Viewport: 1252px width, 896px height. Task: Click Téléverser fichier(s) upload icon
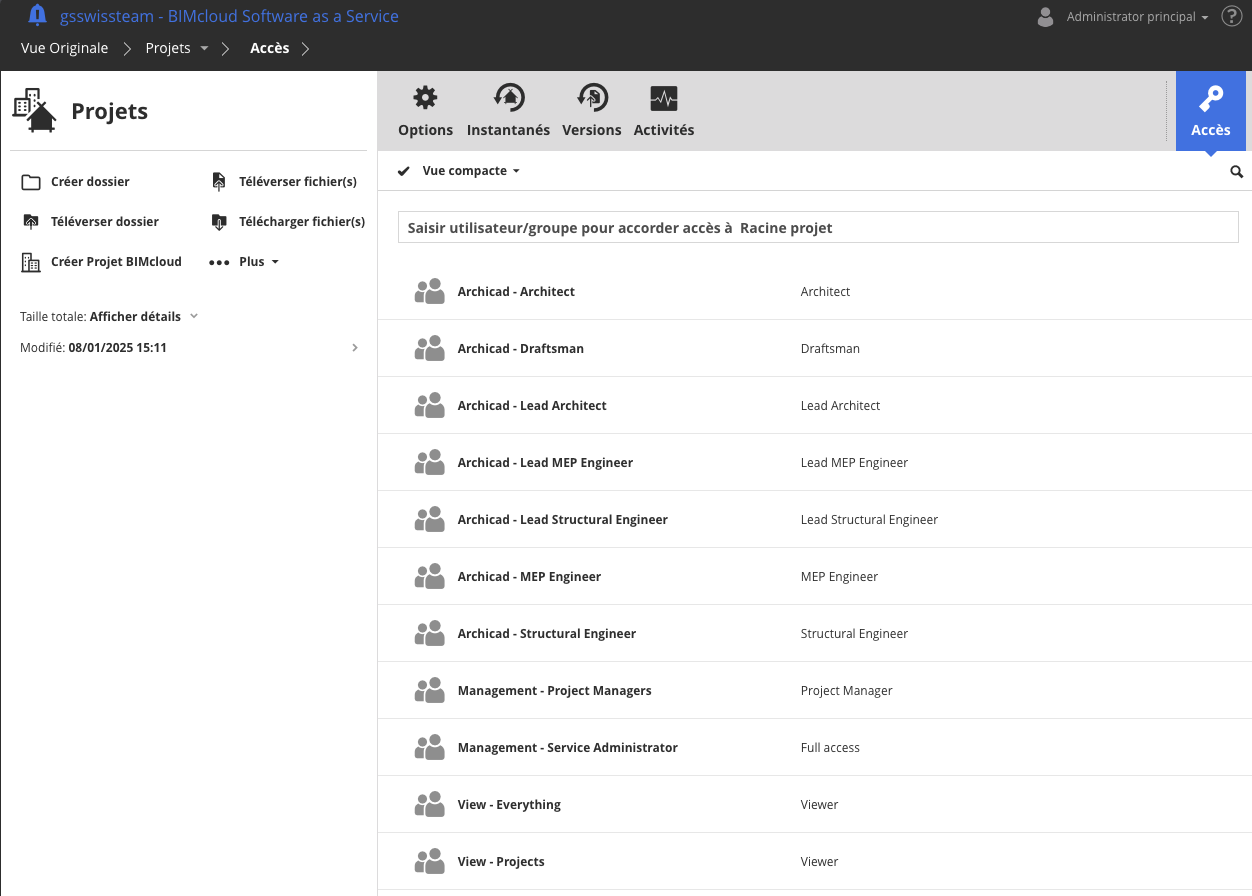219,182
